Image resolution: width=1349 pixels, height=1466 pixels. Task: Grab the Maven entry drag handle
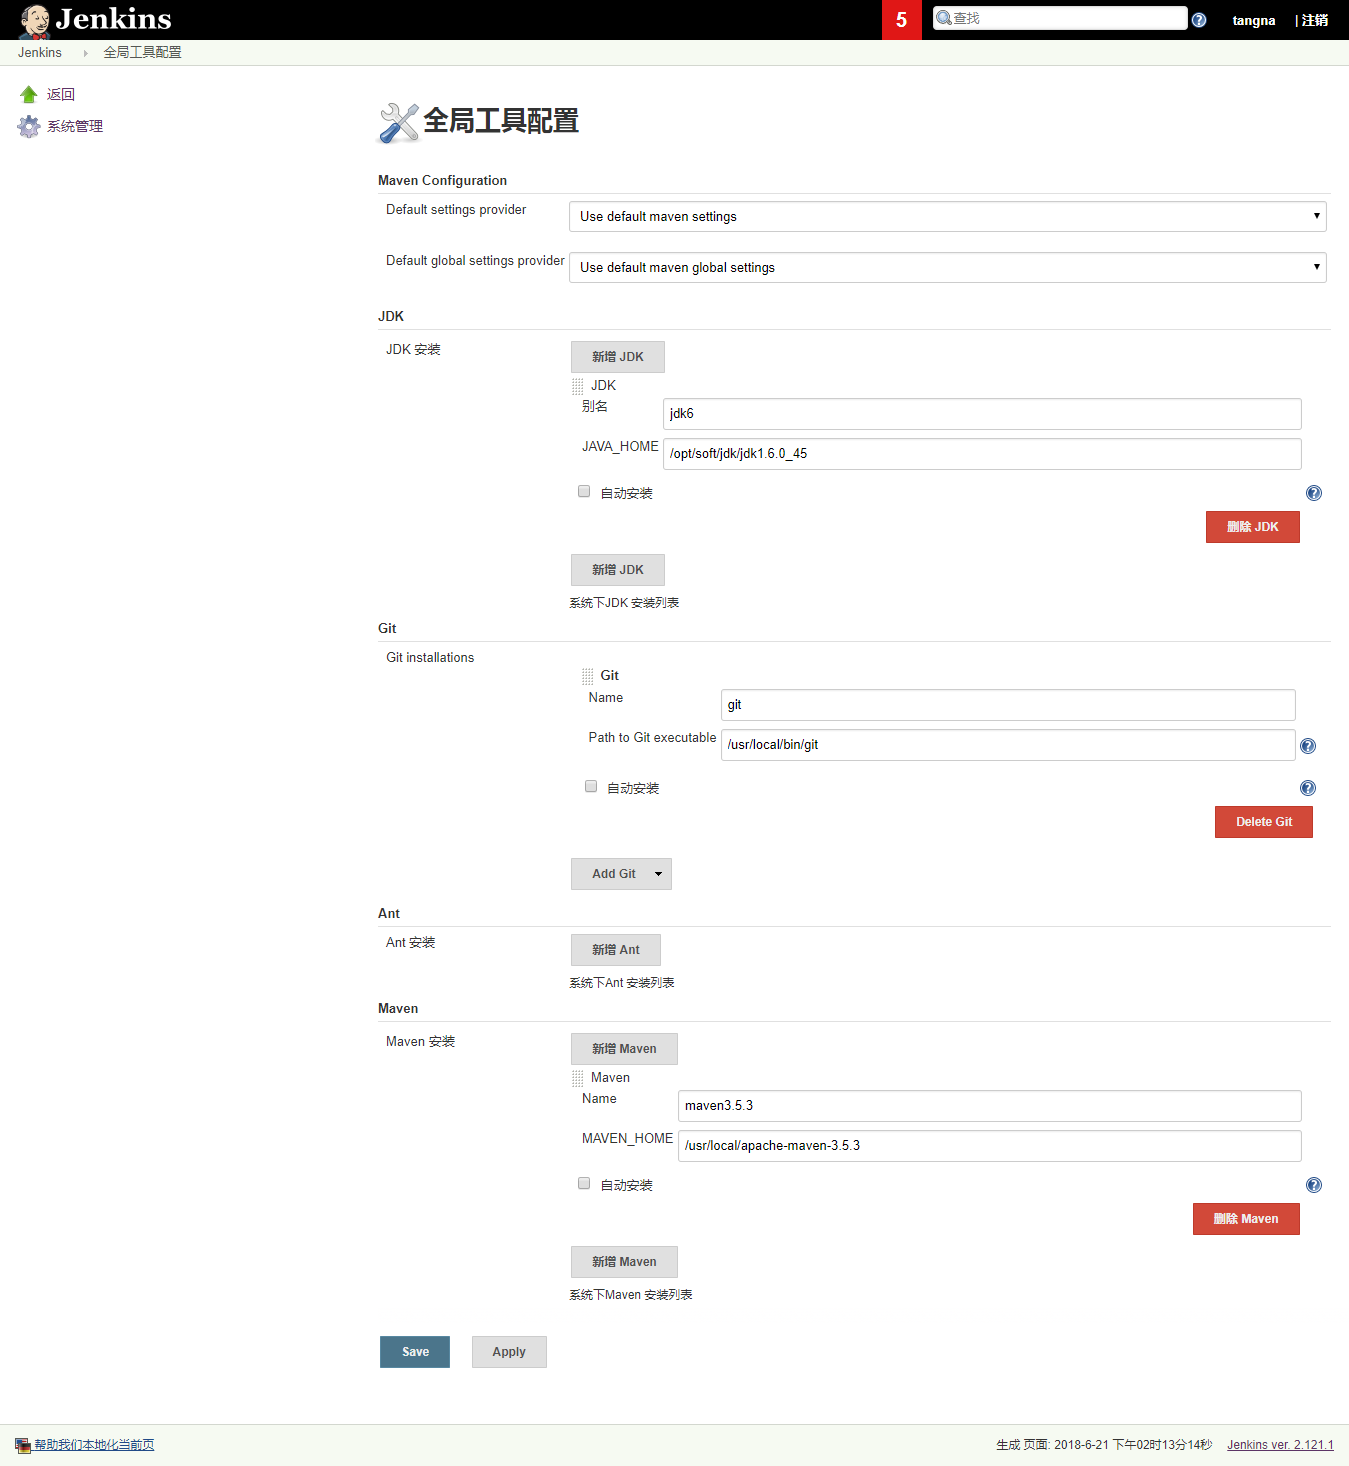coord(578,1078)
